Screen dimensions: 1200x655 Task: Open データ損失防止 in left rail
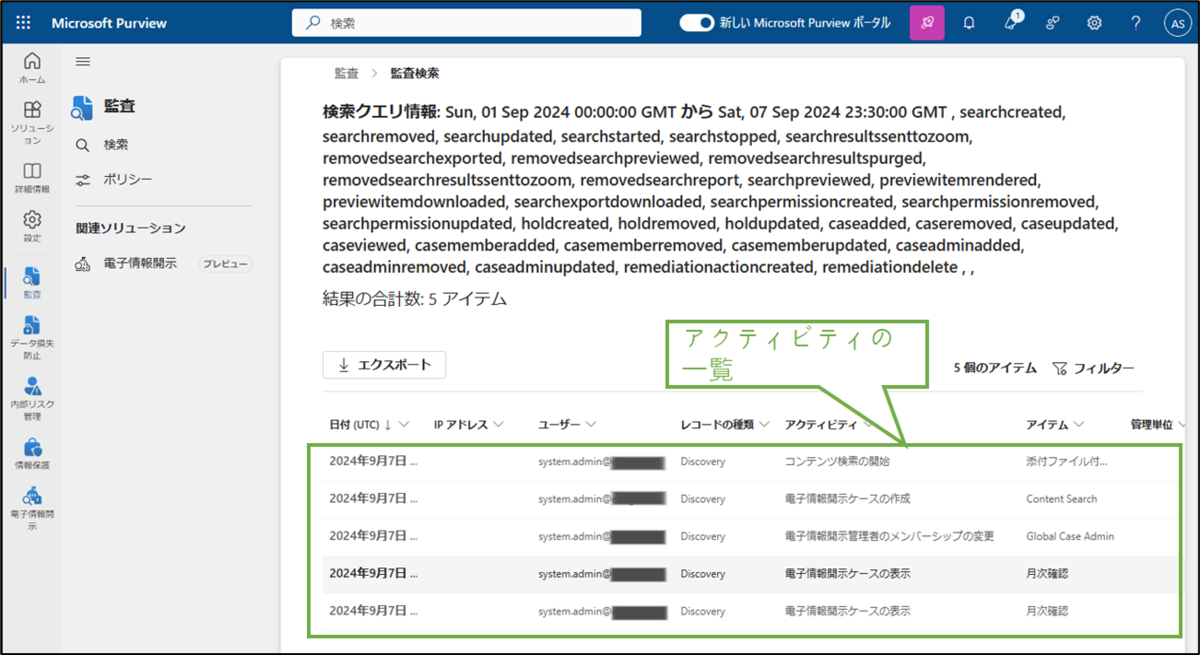click(x=32, y=337)
